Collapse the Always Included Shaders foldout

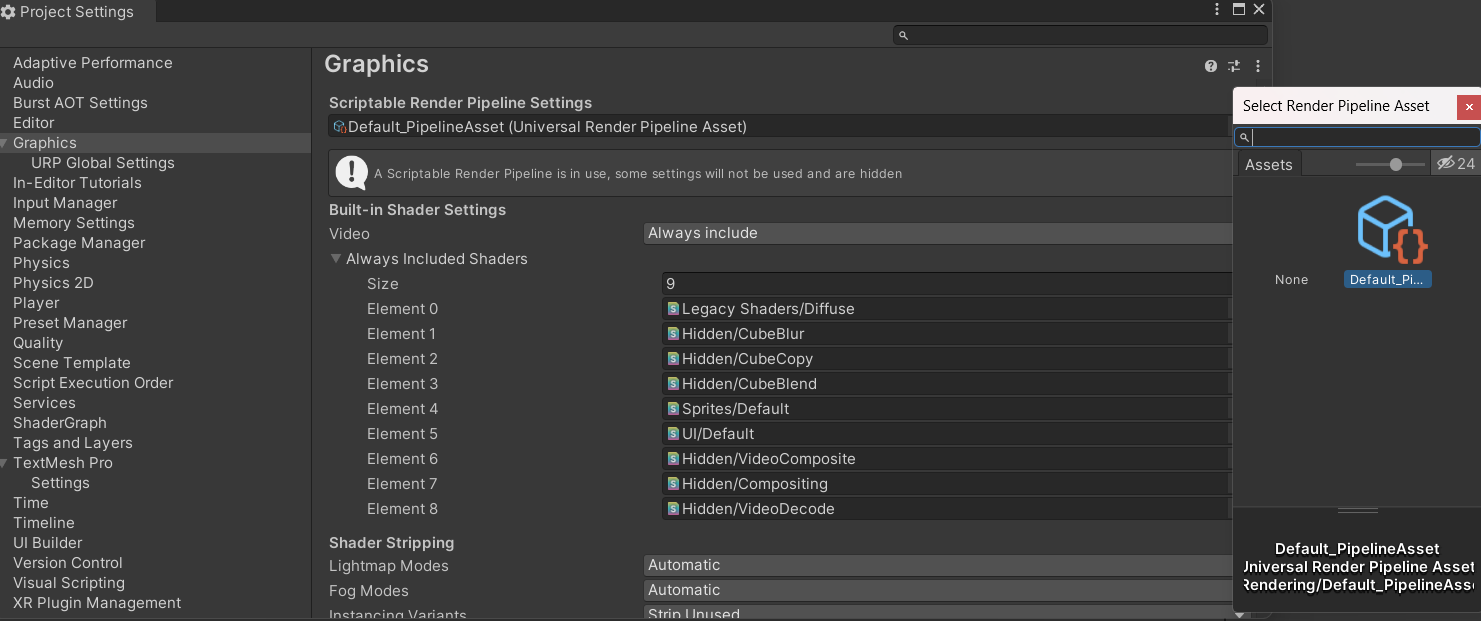pyautogui.click(x=336, y=259)
